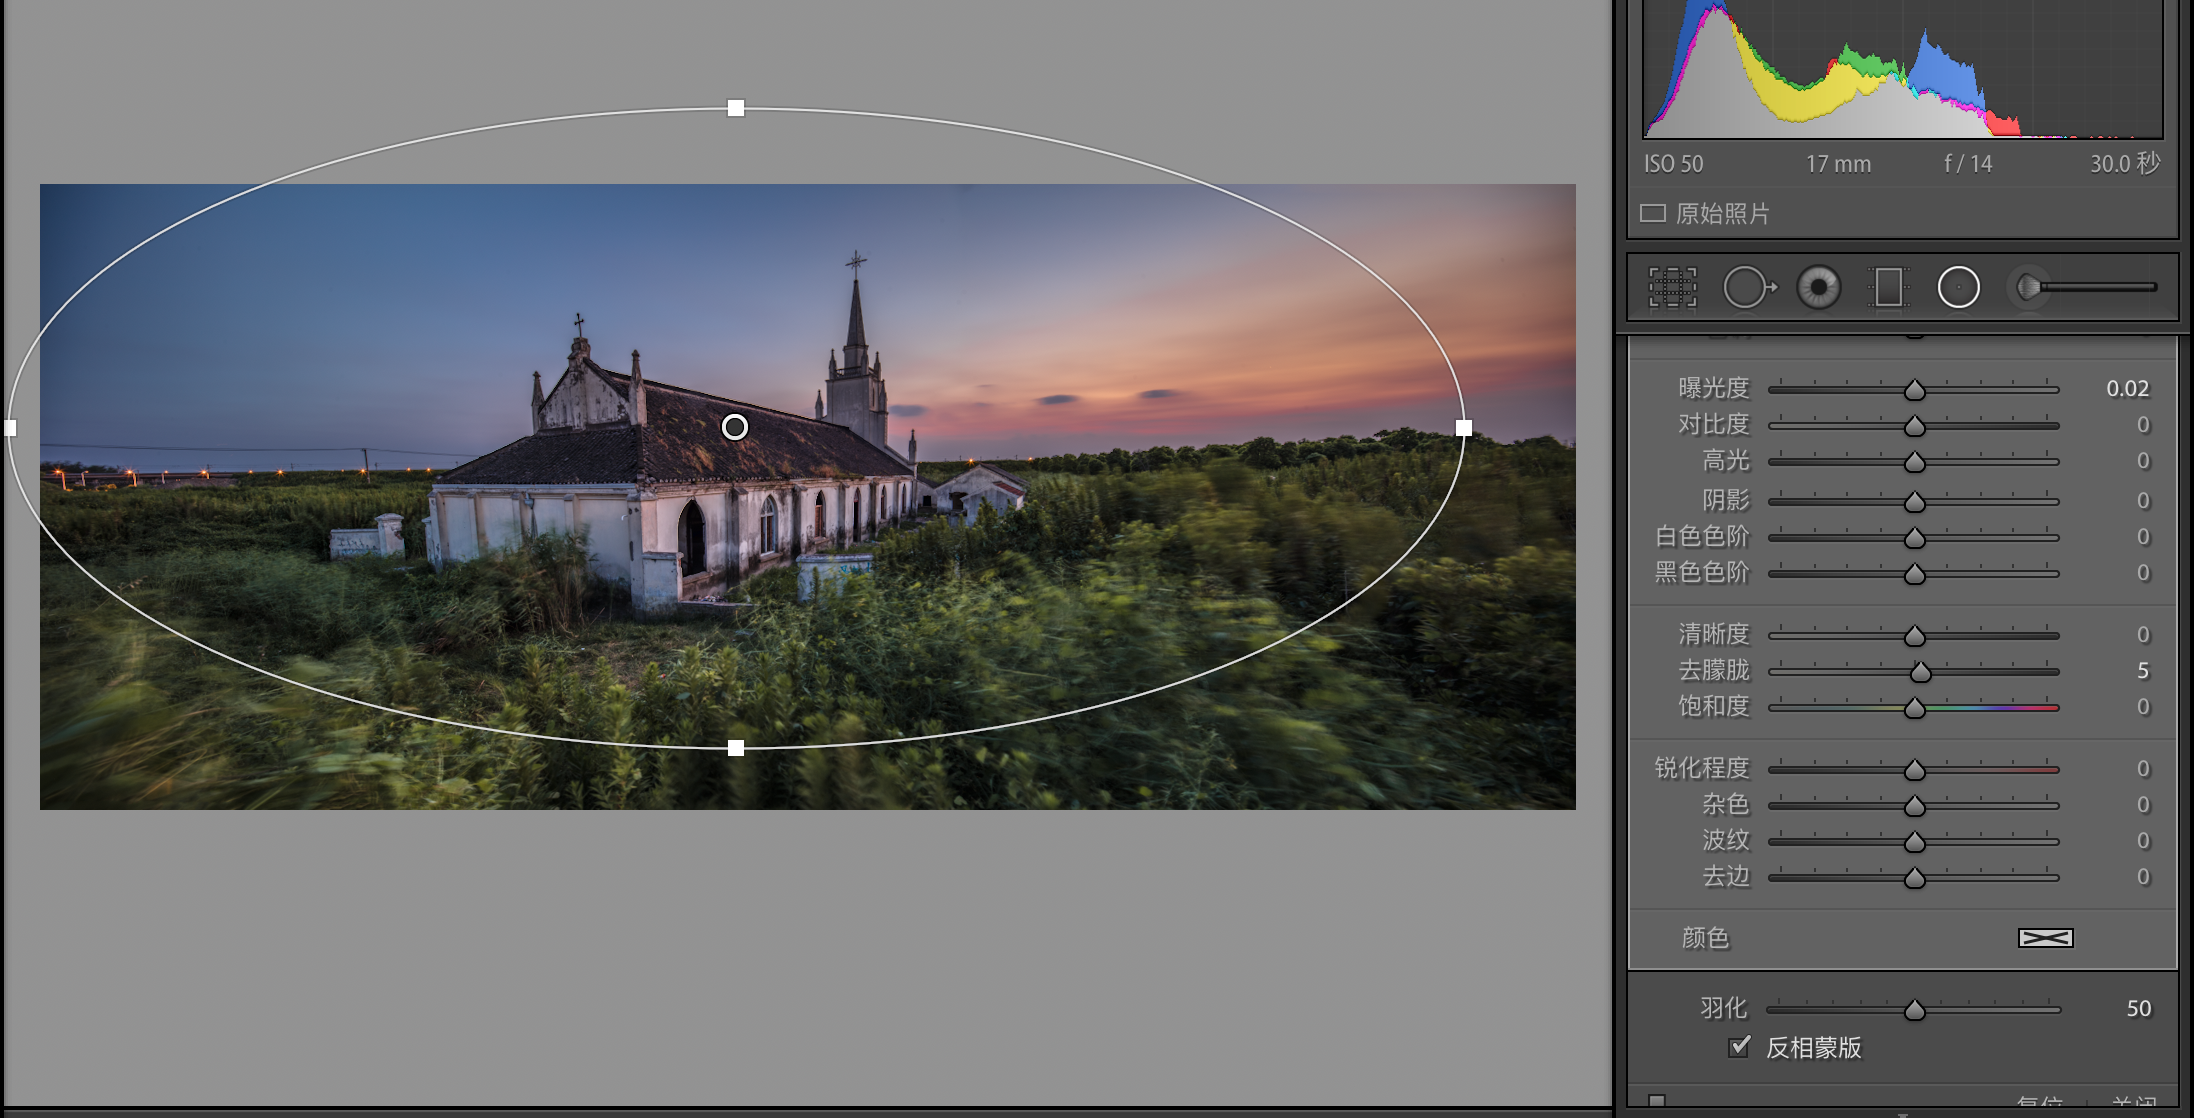Click the 去朦胧 dehaze slider handle
2194x1118 pixels.
coord(1921,672)
